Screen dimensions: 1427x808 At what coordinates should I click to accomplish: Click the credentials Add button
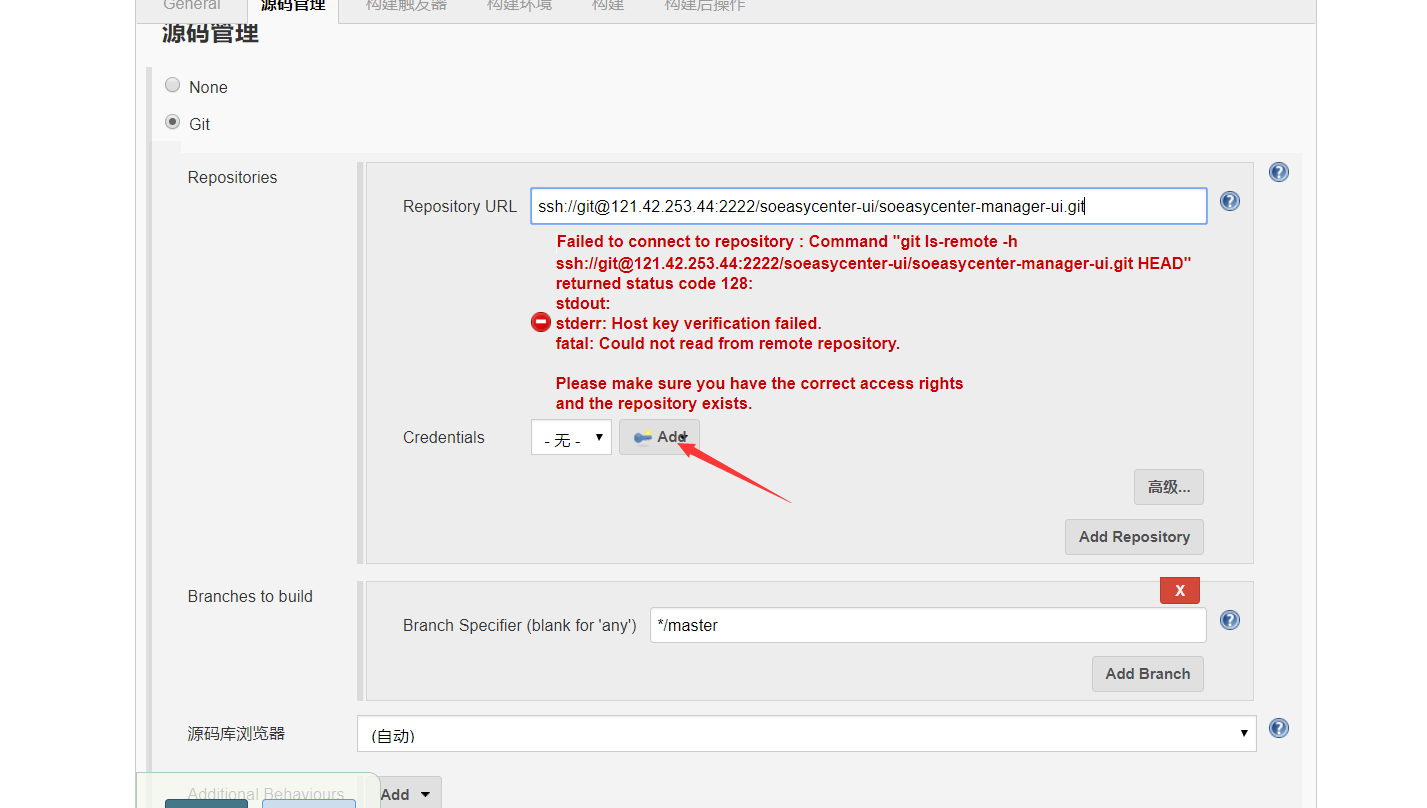[659, 437]
